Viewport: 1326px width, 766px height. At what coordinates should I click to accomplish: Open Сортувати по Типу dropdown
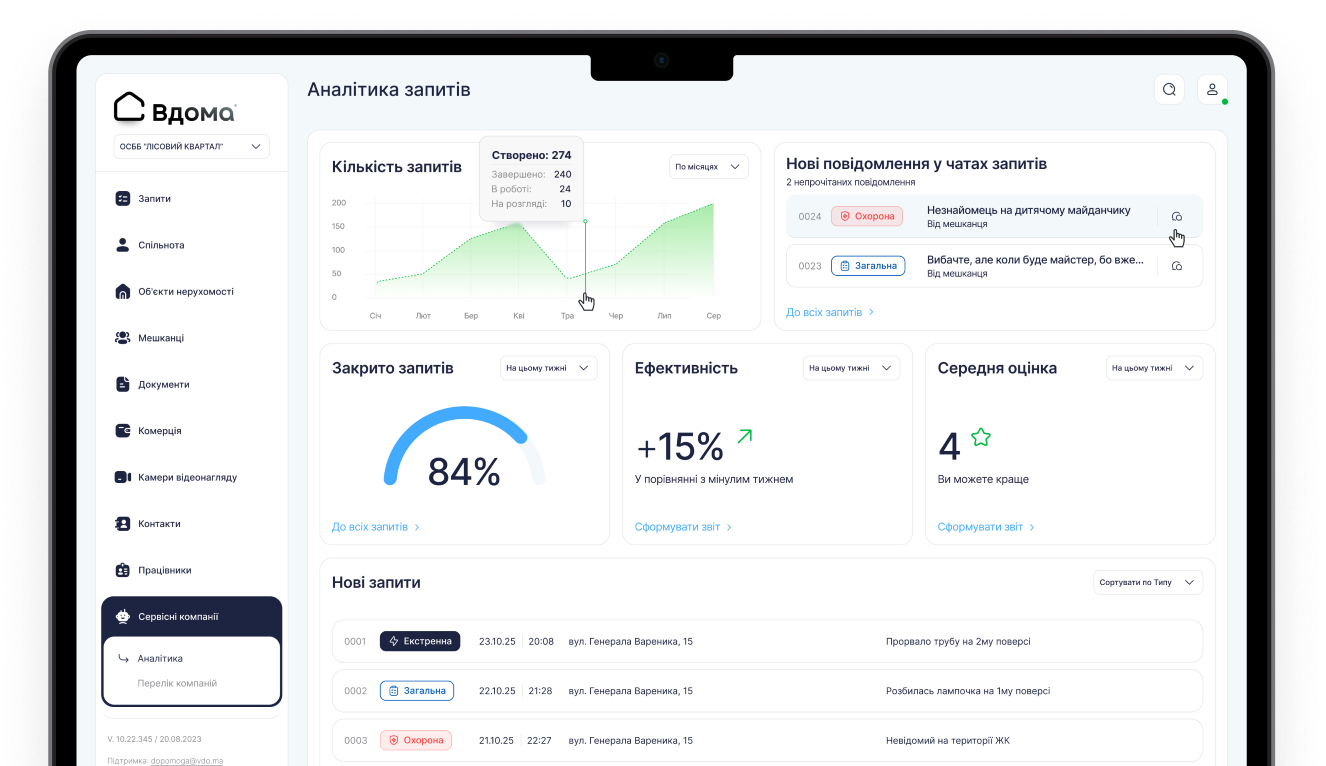[1148, 582]
